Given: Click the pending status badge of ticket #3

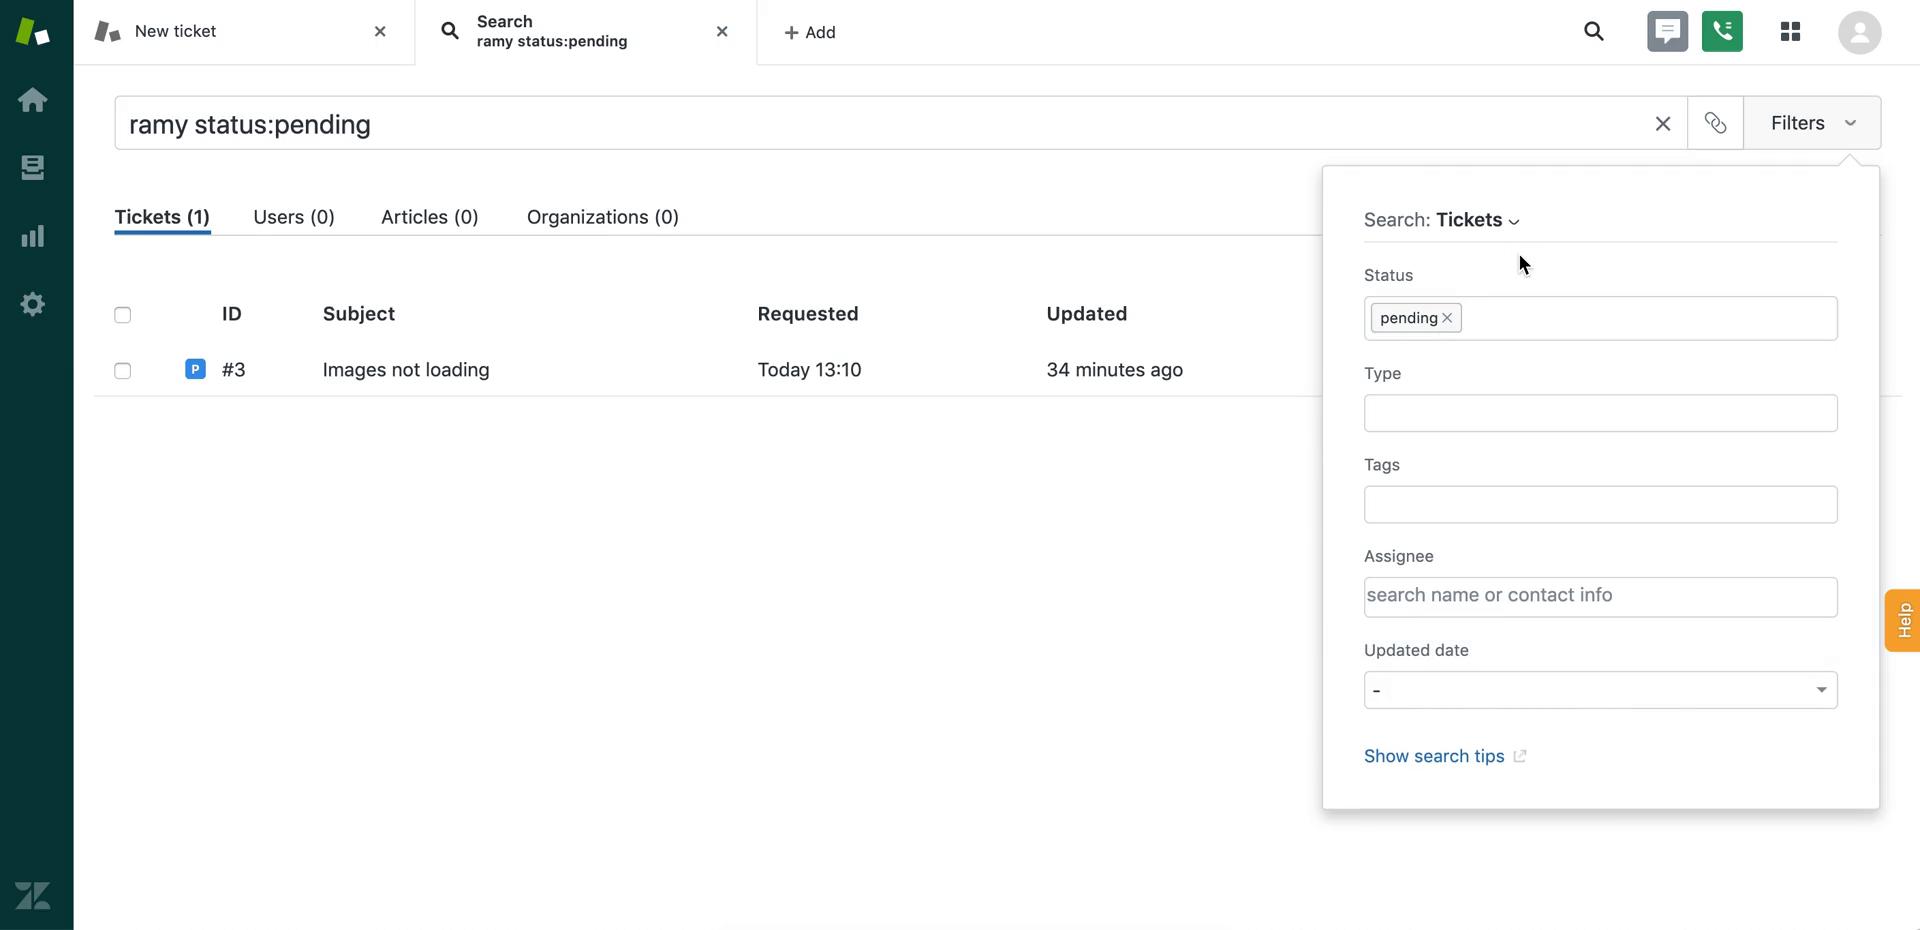Looking at the screenshot, I should [x=195, y=369].
